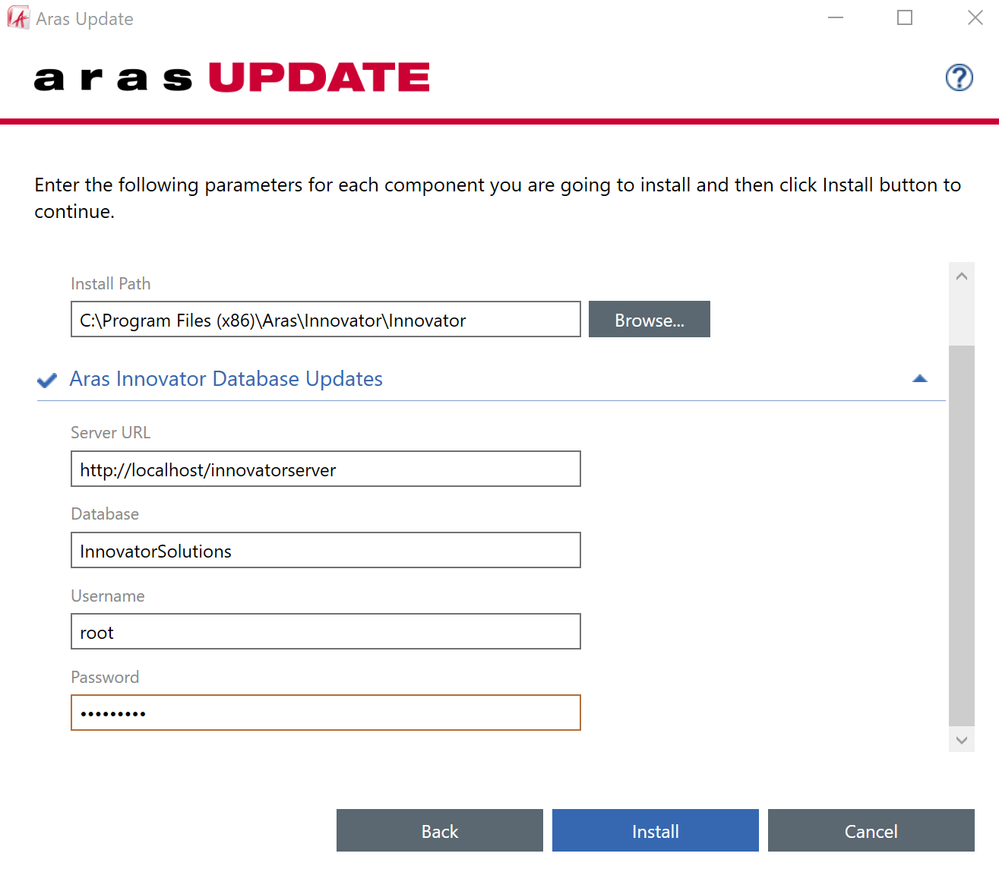999x888 pixels.
Task: Click the Aras Innovator Database Updates heading
Action: pos(226,379)
